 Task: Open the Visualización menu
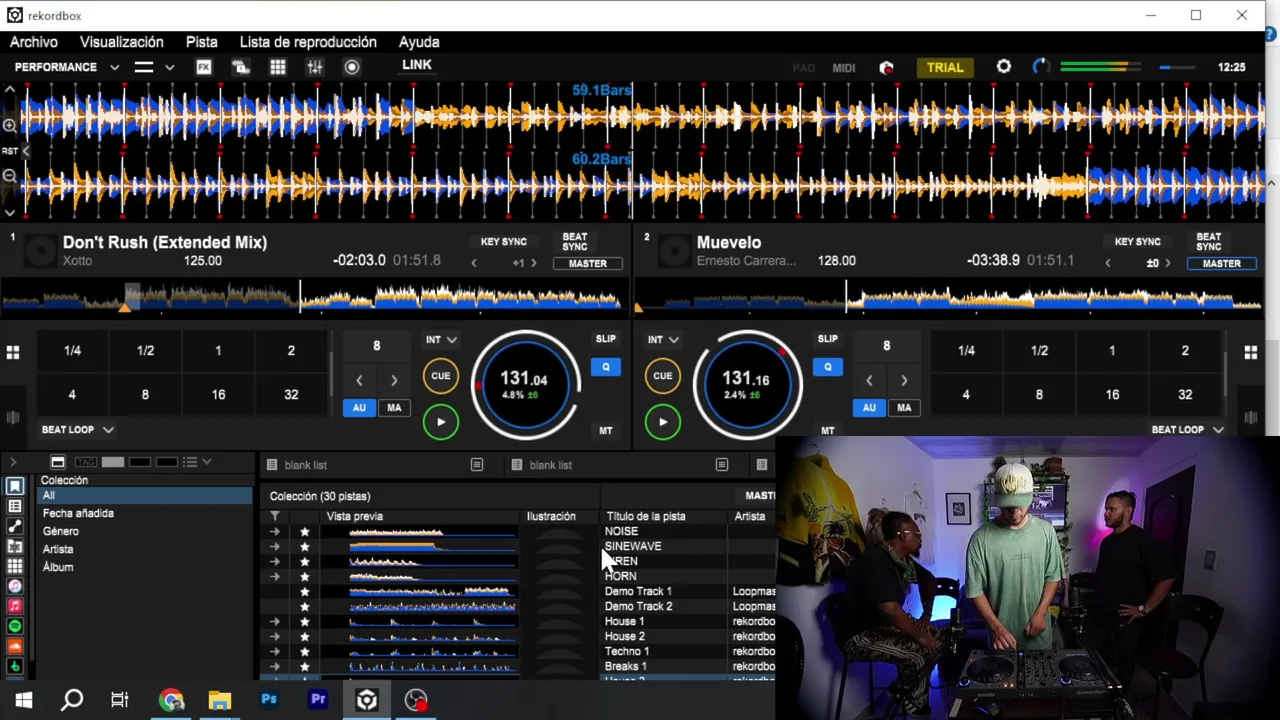pyautogui.click(x=122, y=42)
